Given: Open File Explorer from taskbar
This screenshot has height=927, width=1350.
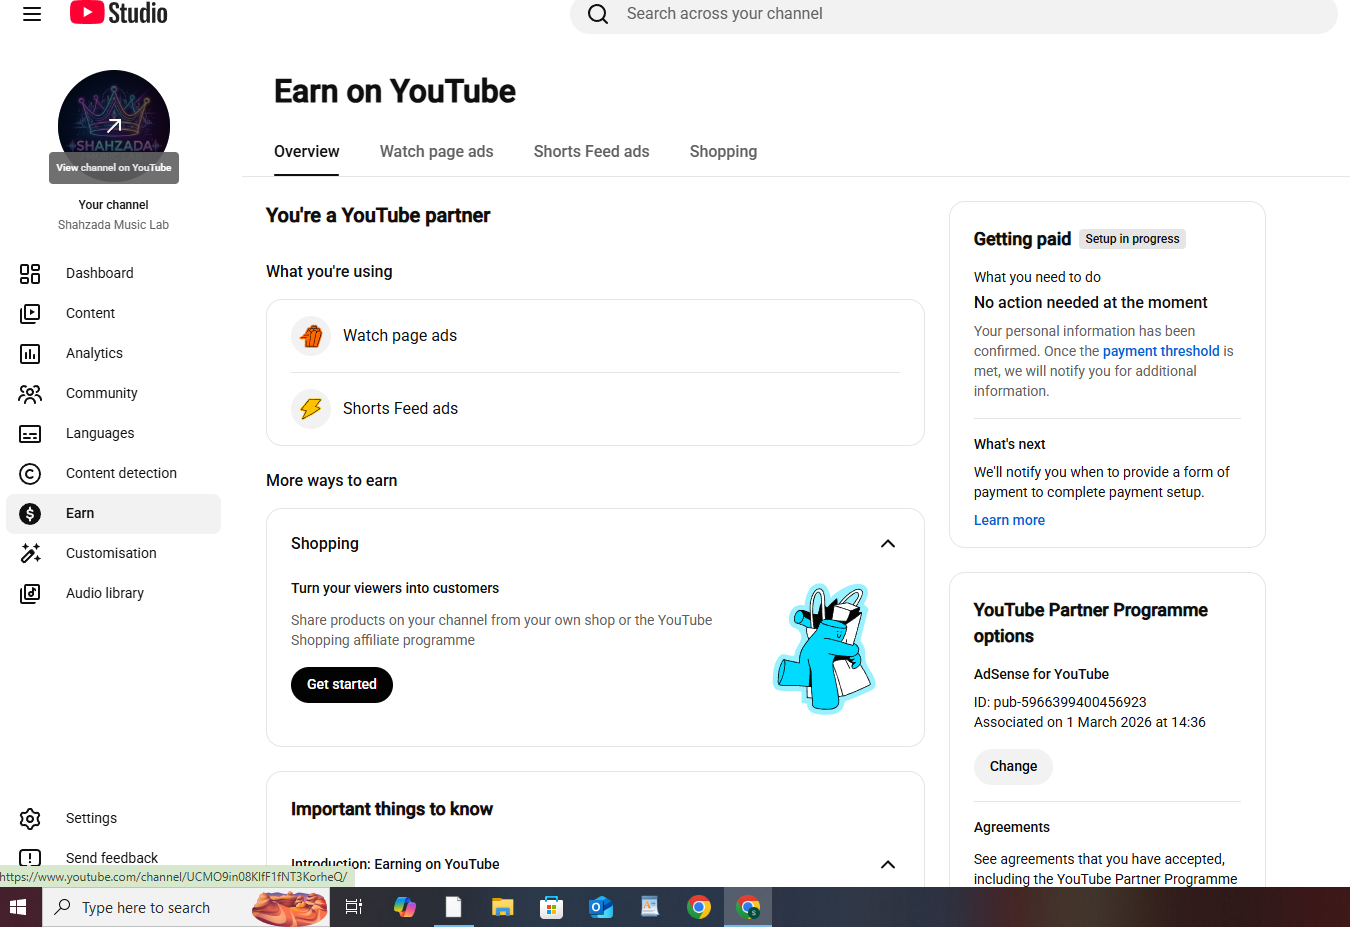Looking at the screenshot, I should point(502,907).
